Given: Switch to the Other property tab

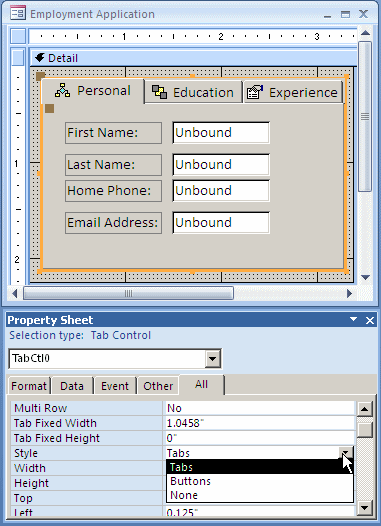Looking at the screenshot, I should pos(158,386).
